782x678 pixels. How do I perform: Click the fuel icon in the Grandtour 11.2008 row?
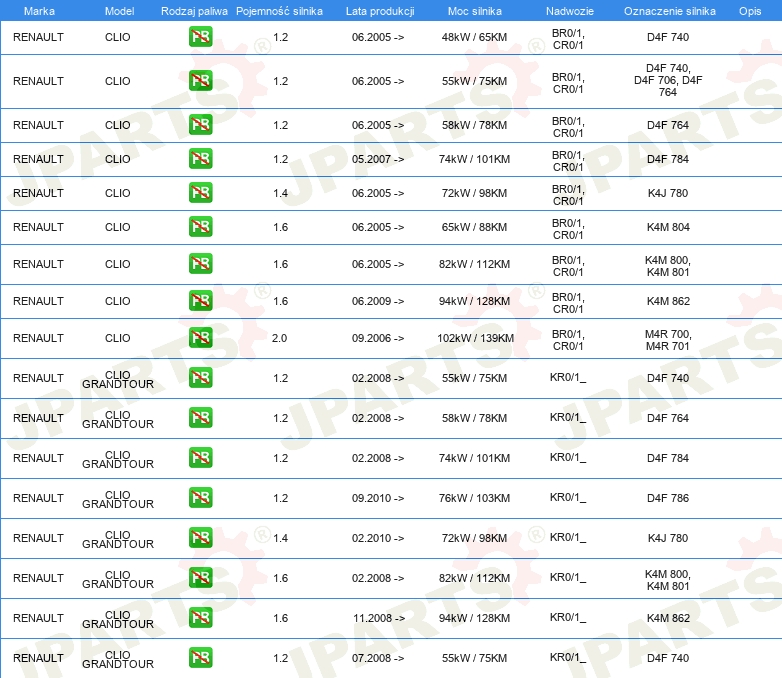click(x=200, y=617)
